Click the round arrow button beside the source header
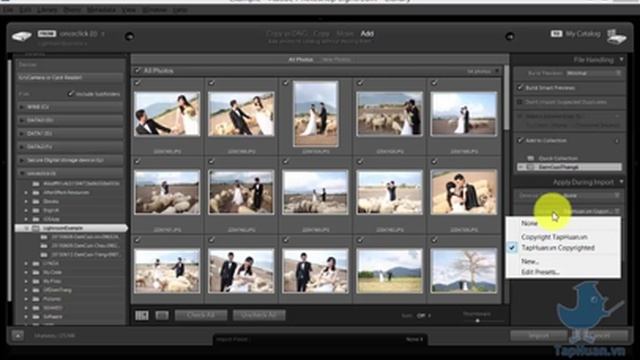Screen dimensions: 640x360 pyautogui.click(x=129, y=37)
